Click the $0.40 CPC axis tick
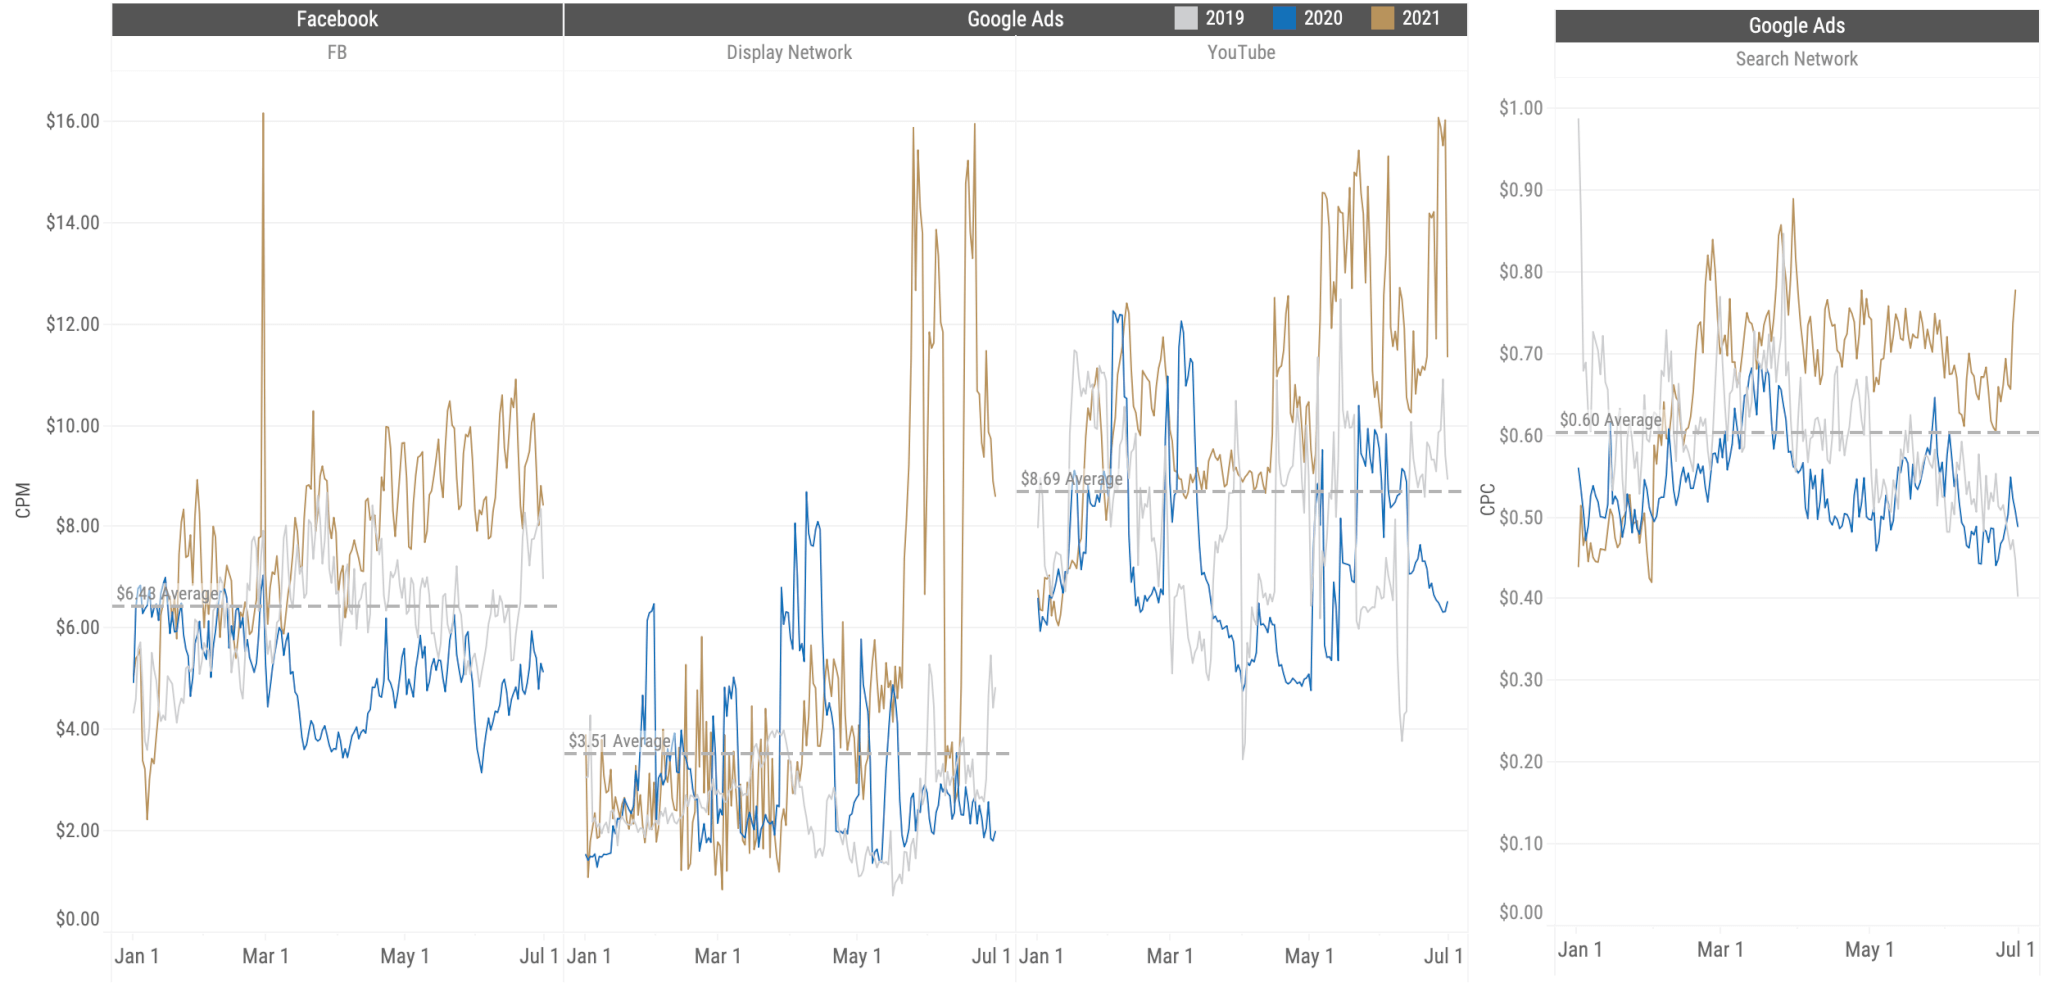The image size is (2048, 983). tap(1521, 598)
